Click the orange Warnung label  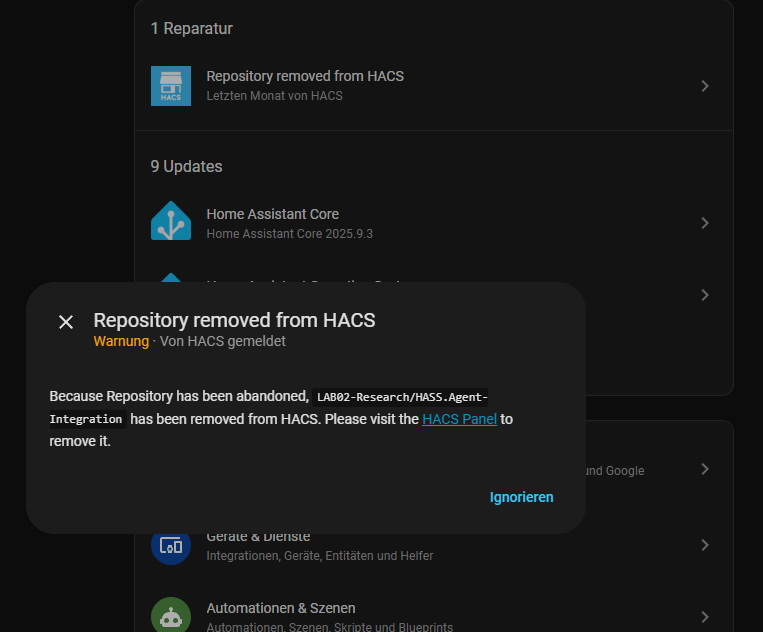[120, 341]
